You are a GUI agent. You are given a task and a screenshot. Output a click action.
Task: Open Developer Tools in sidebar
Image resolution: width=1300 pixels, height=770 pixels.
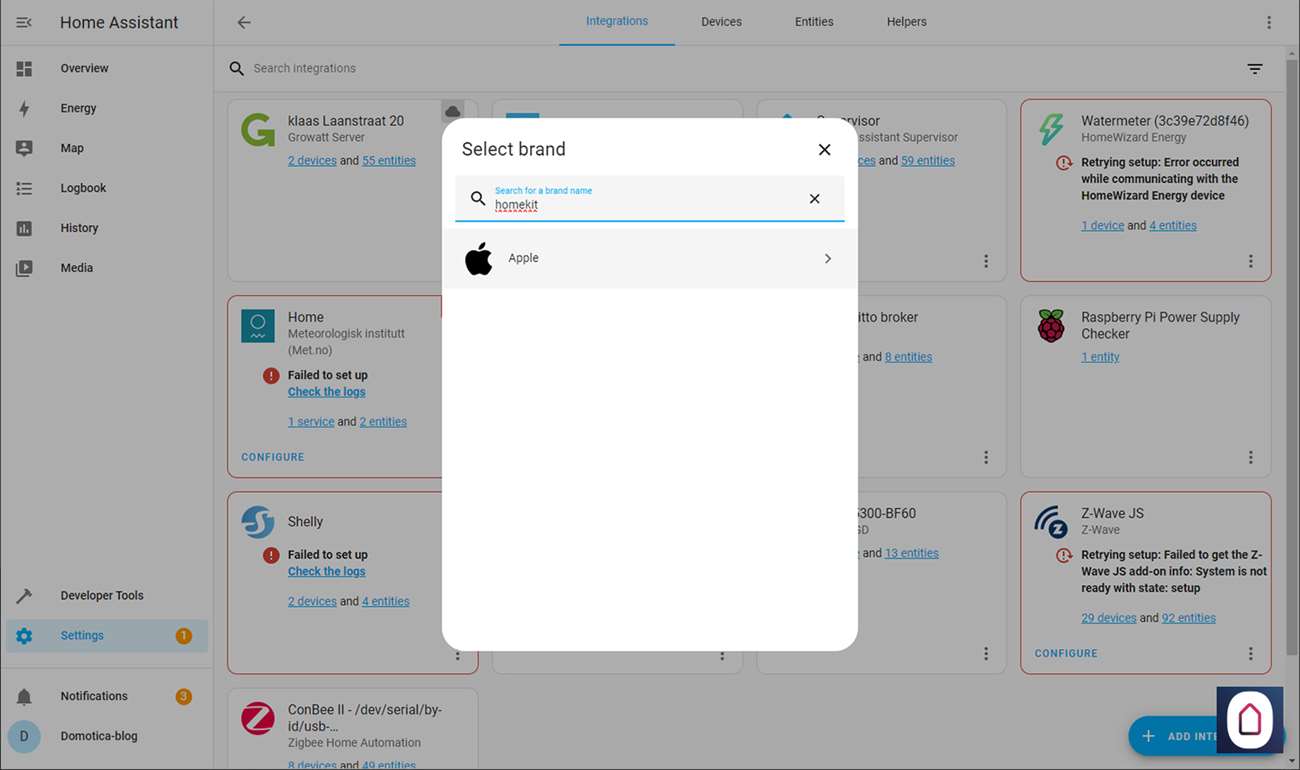[107, 595]
